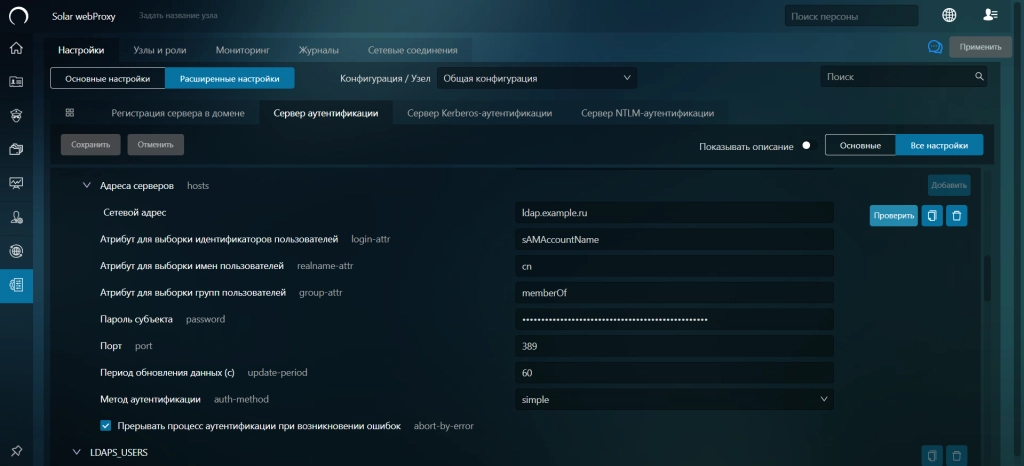Viewport: 1024px width, 466px height.
Task: Switch to Основные настройки
Action: [108, 78]
